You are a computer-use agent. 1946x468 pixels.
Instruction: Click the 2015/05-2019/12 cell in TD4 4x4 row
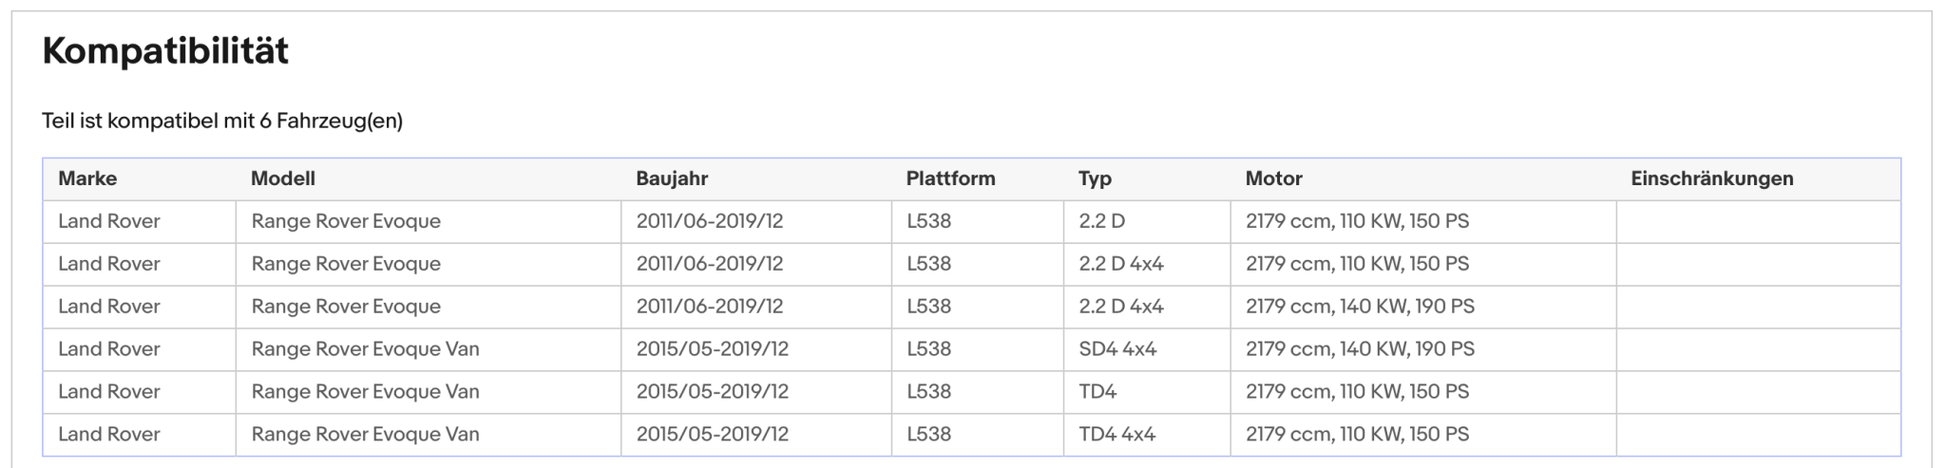click(712, 434)
